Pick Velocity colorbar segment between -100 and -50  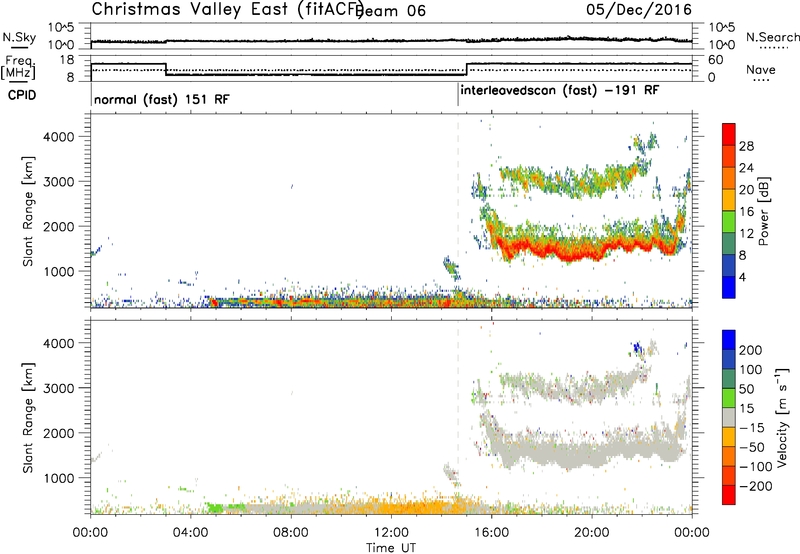tap(729, 457)
